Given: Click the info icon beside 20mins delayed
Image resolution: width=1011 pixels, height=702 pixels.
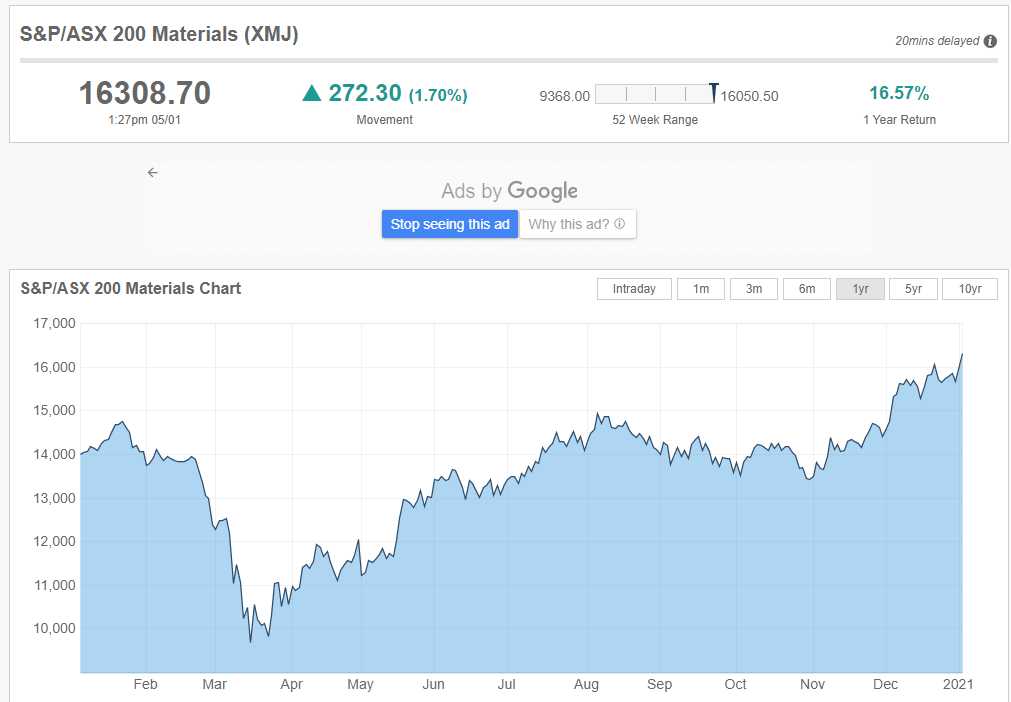Looking at the screenshot, I should 990,42.
